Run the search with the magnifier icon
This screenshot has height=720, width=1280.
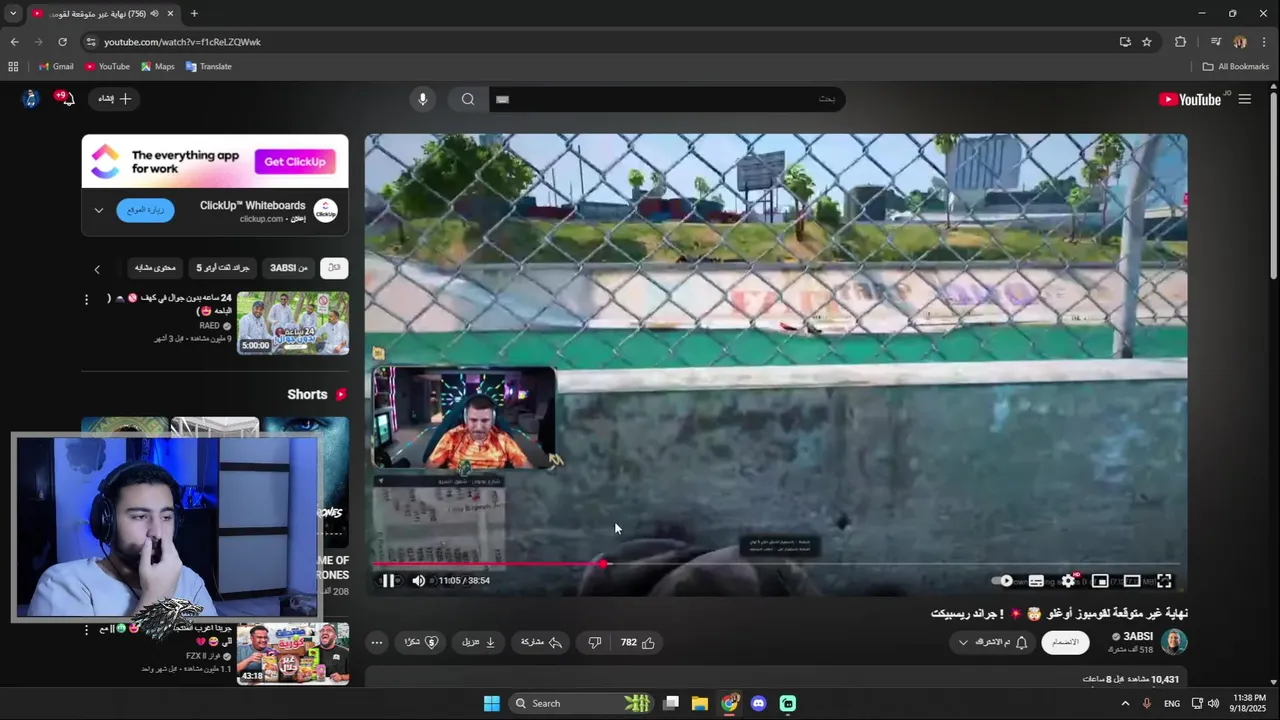point(468,99)
